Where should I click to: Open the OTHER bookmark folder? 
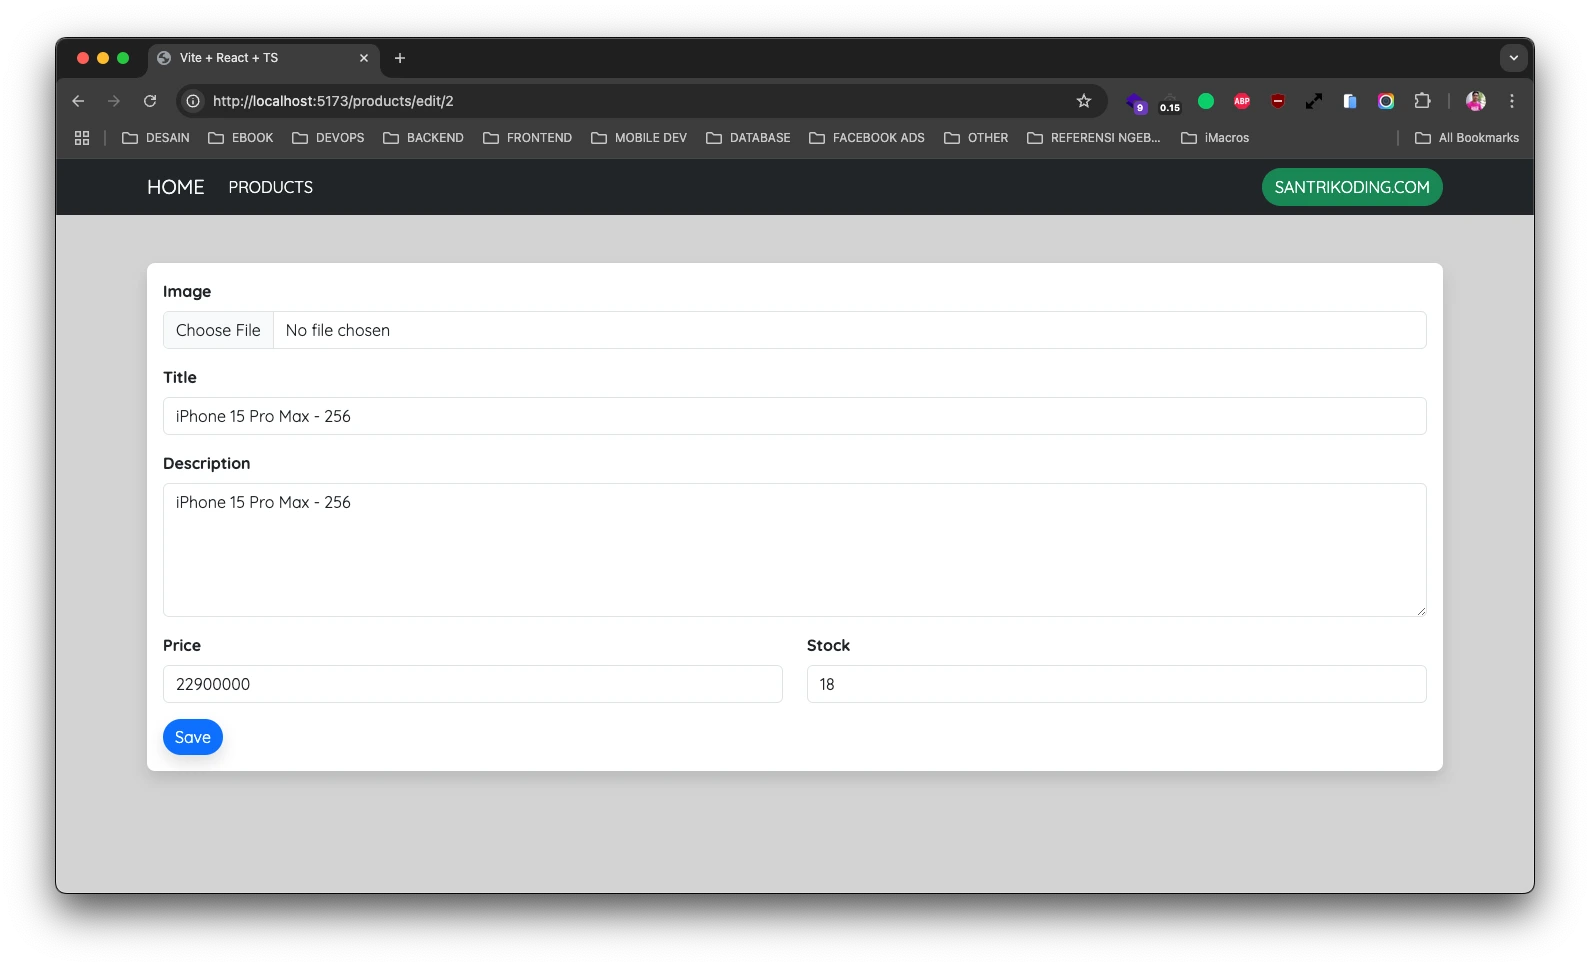pos(976,138)
